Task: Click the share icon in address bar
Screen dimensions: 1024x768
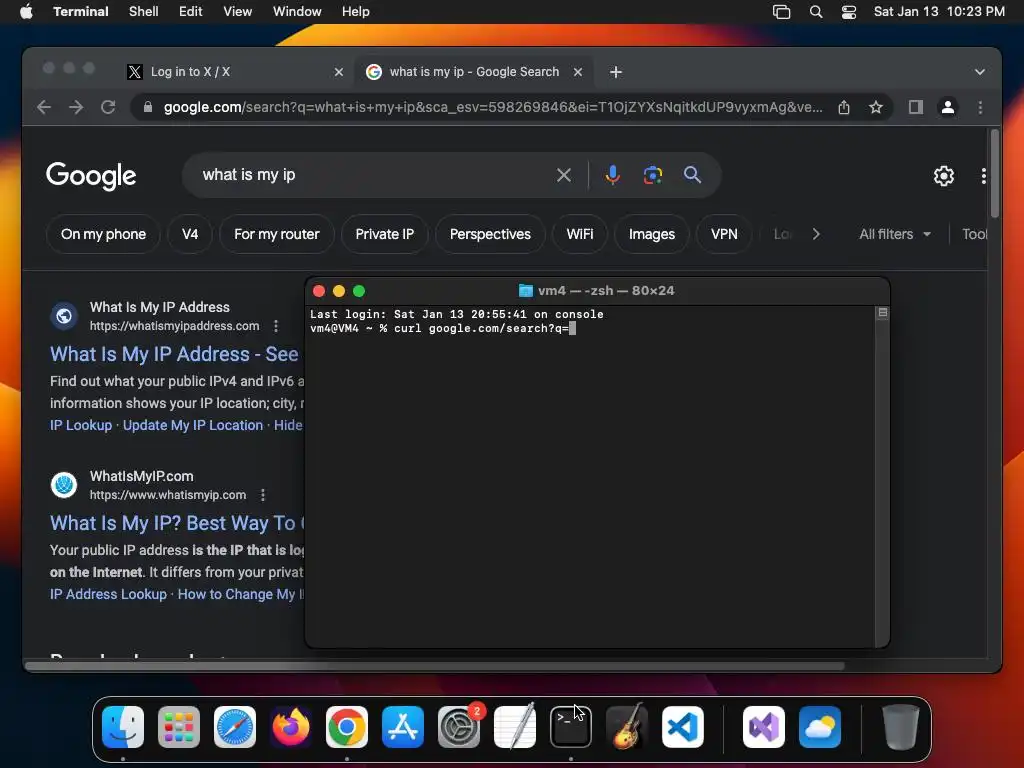Action: pos(844,107)
